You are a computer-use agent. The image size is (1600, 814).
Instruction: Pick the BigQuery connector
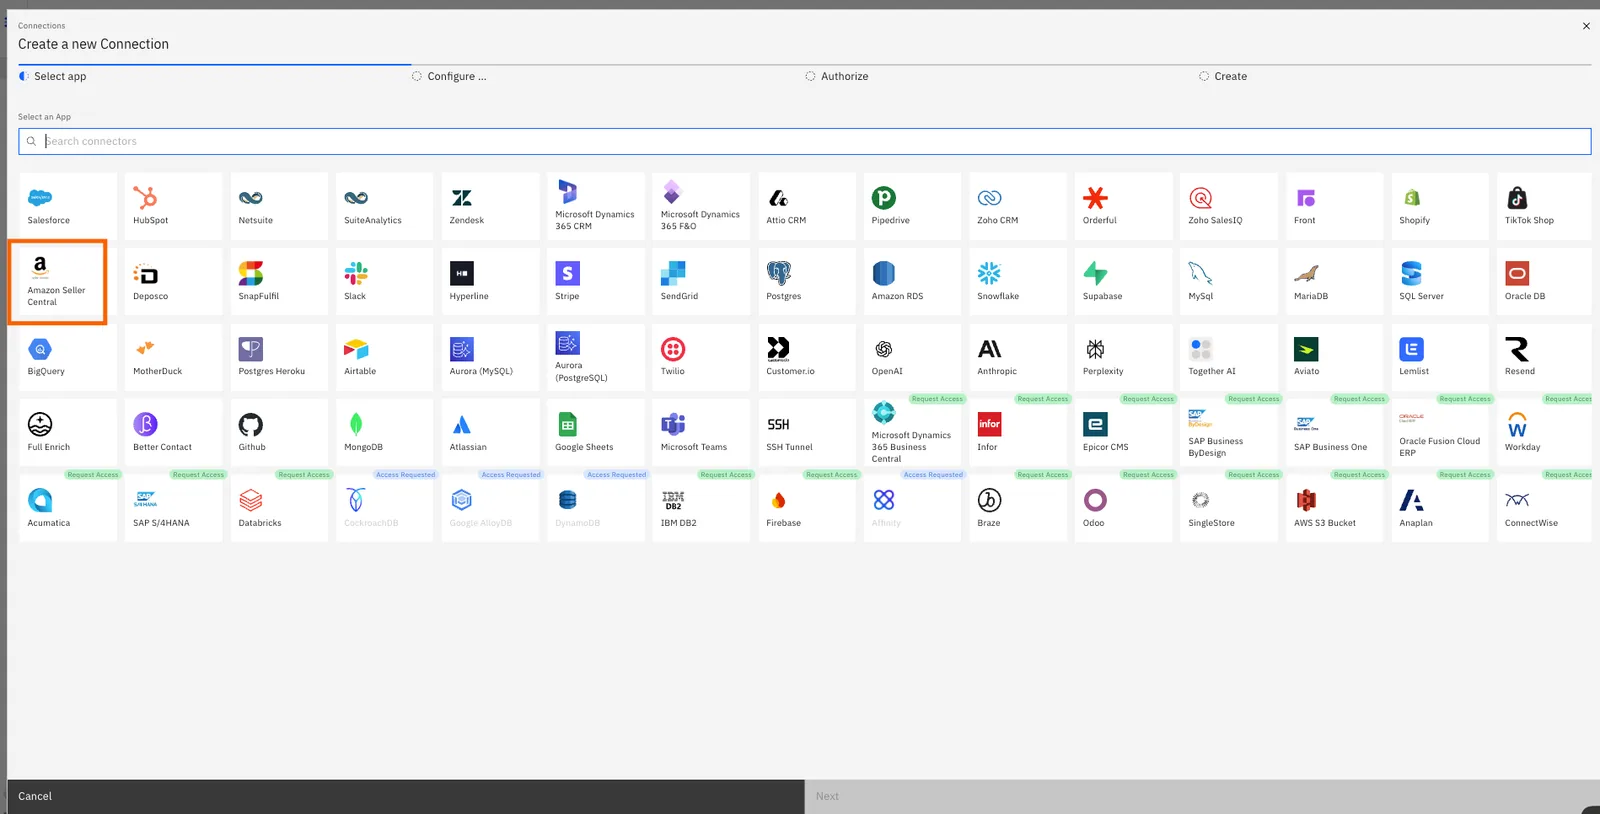68,357
